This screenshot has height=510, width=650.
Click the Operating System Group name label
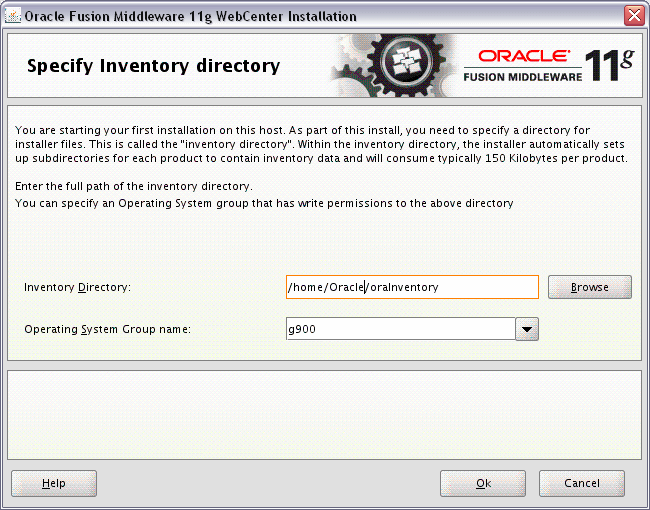[108, 329]
